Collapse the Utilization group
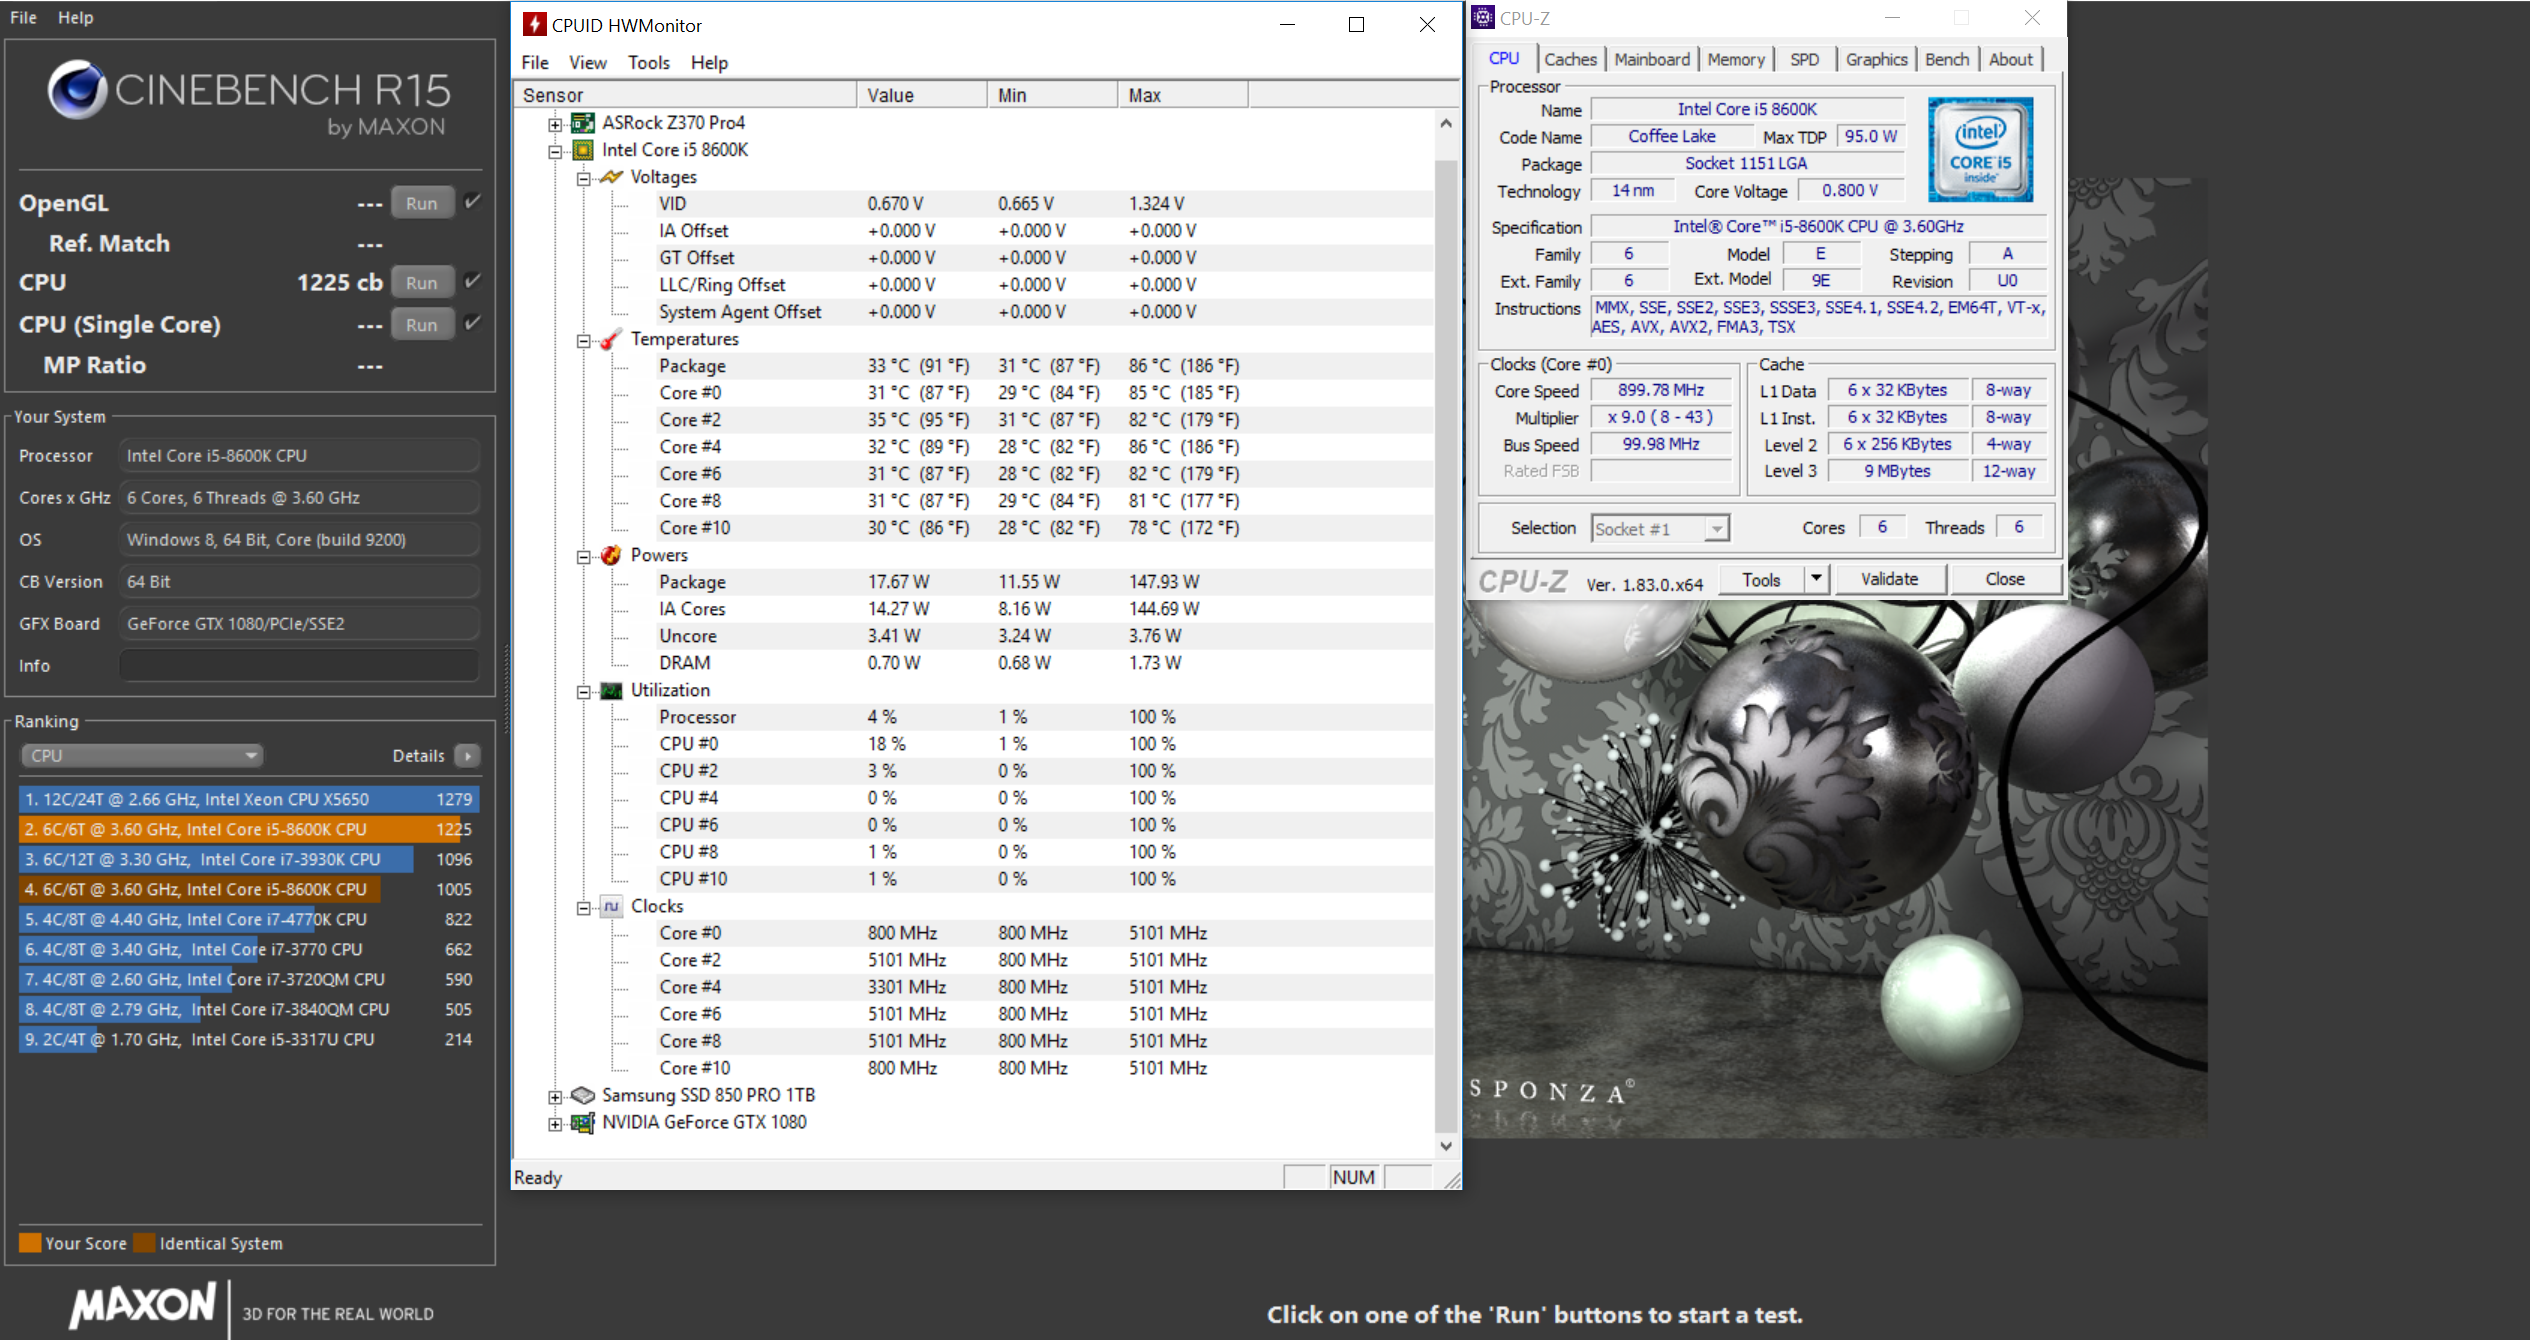The height and width of the screenshot is (1340, 2530). tap(583, 691)
